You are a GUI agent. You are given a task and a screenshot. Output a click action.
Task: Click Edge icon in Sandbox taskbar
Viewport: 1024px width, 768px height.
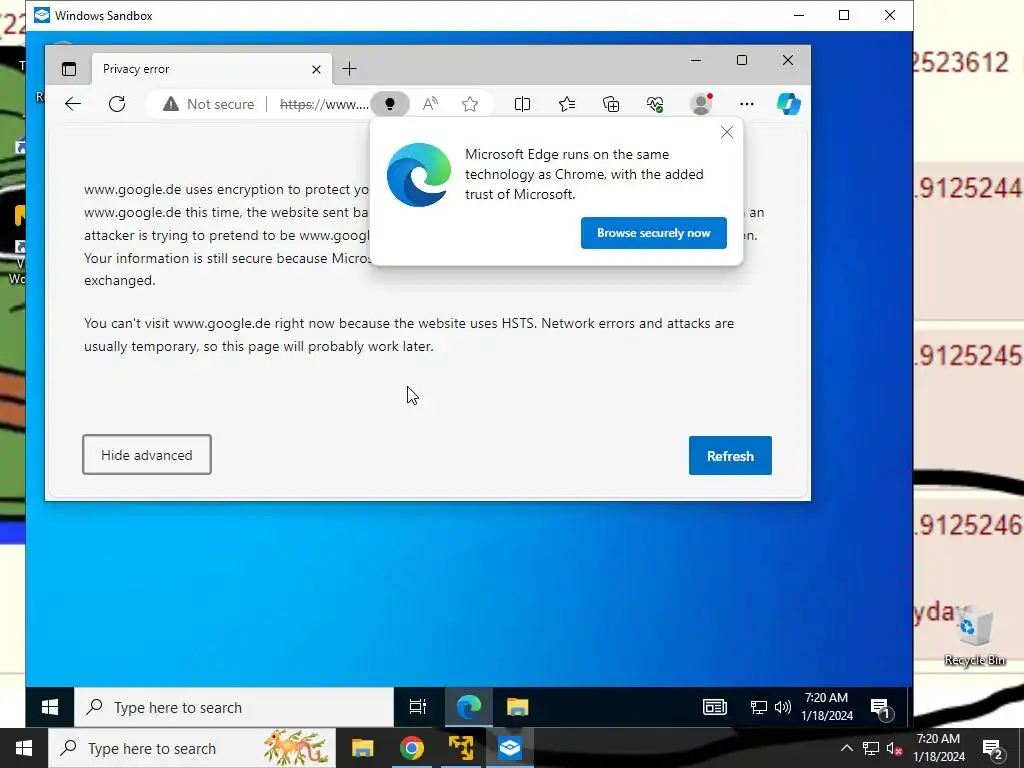pos(468,707)
